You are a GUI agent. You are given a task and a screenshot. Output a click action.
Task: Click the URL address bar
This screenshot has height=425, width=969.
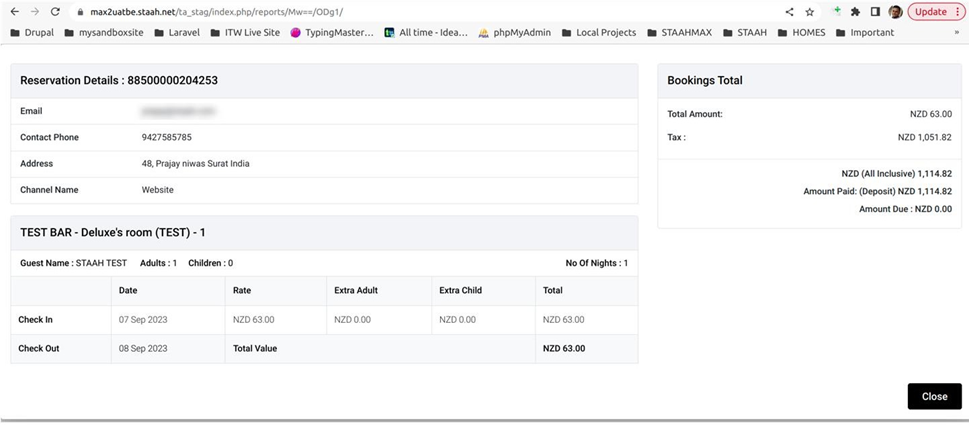point(400,12)
